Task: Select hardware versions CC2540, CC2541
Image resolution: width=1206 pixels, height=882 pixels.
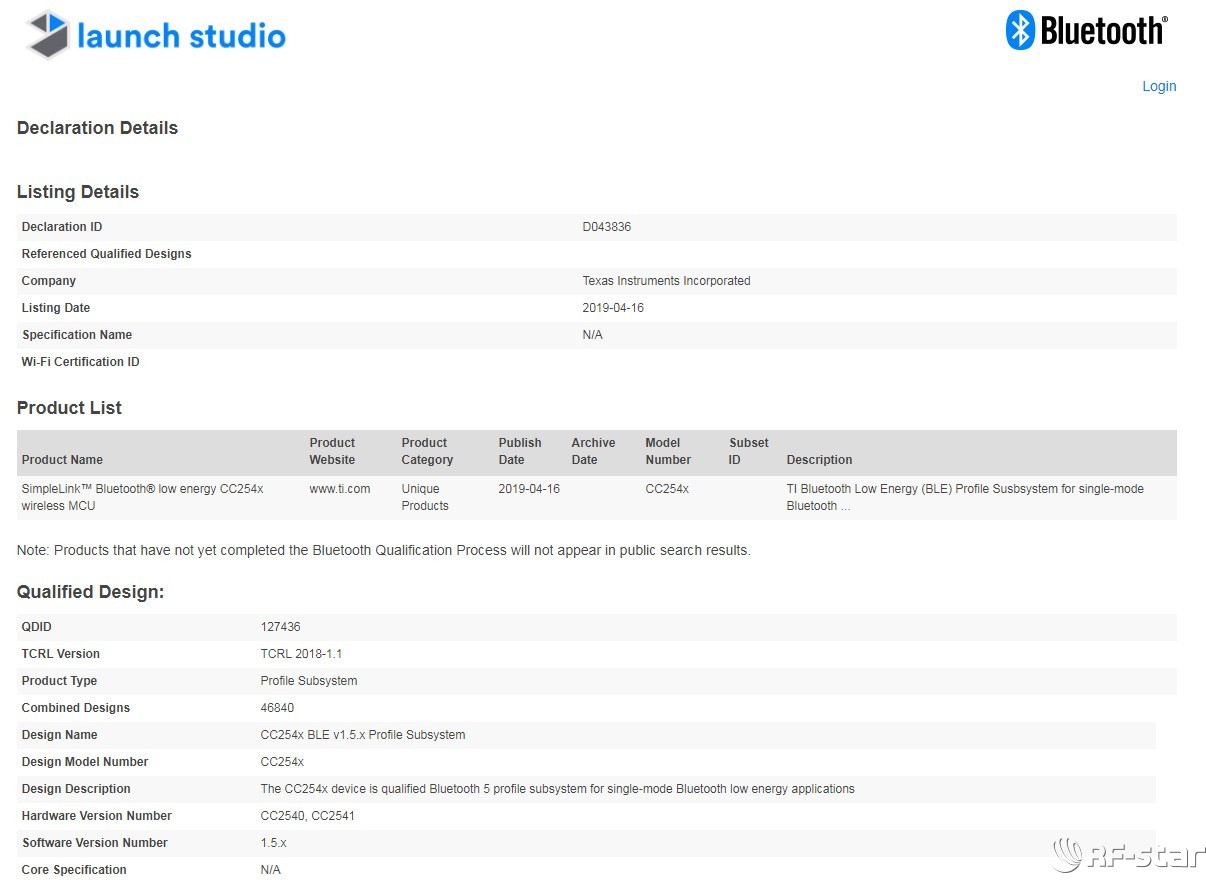Action: (x=308, y=816)
